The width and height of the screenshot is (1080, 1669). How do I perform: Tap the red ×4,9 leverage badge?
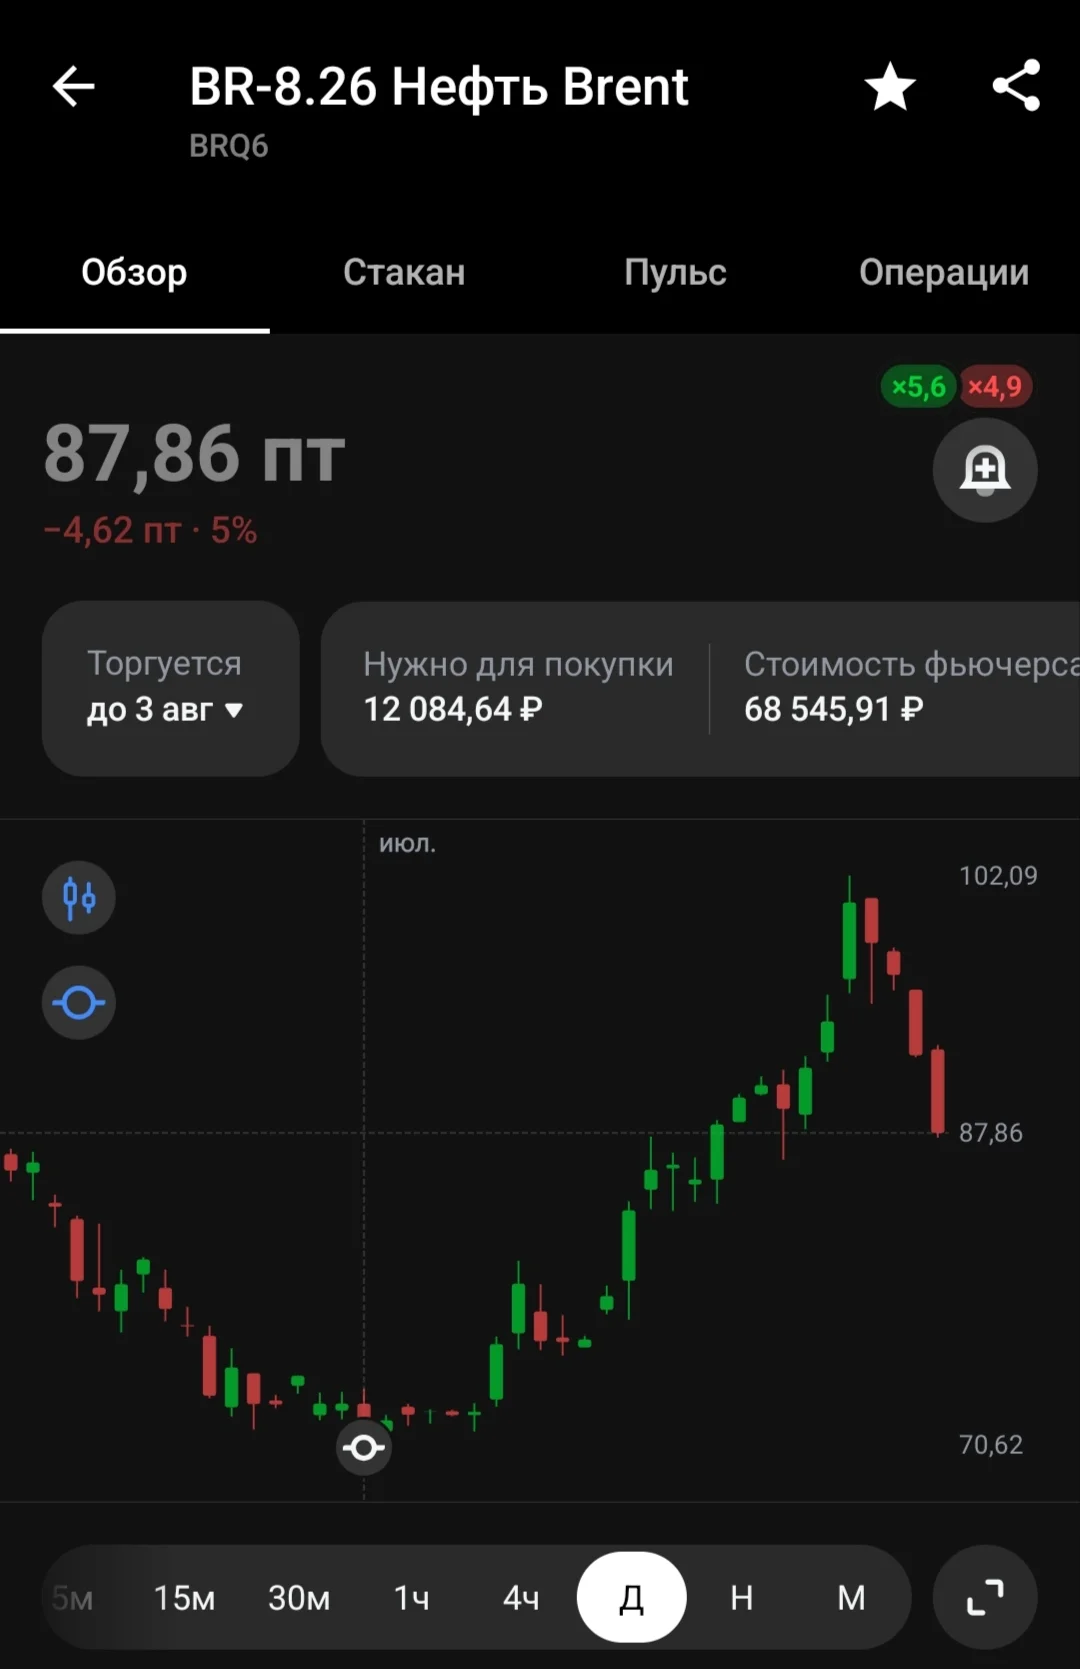pyautogui.click(x=995, y=387)
